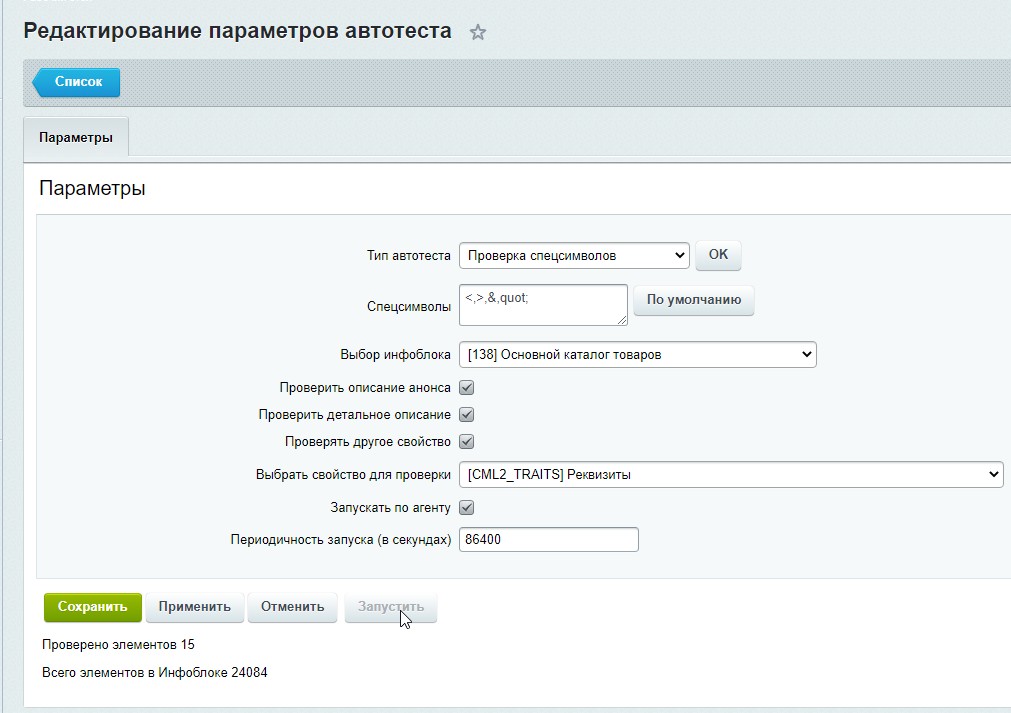Click the Редактирование параметров автотеста heading

tap(237, 31)
